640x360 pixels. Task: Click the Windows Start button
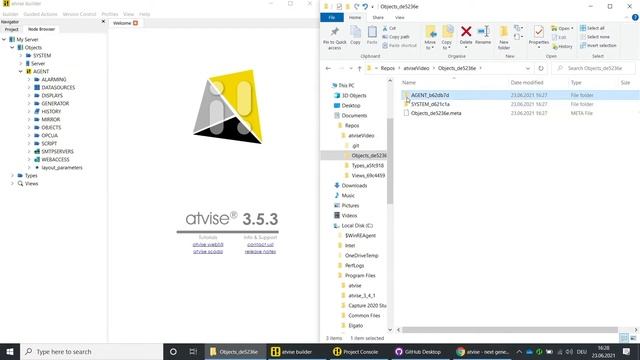(10, 351)
